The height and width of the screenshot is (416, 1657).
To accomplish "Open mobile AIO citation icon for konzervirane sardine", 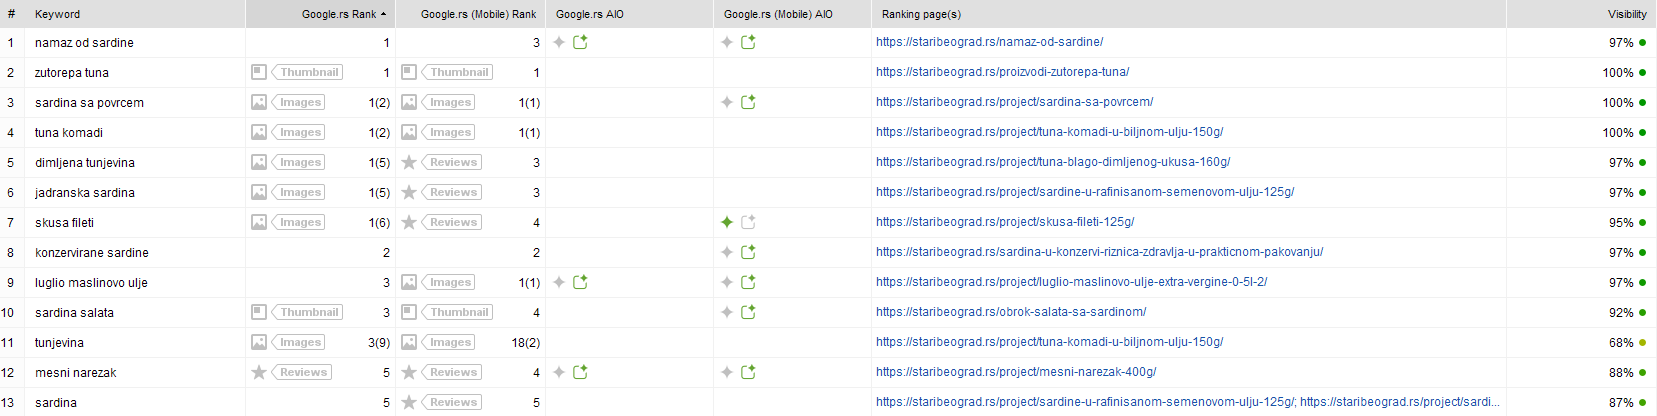I will [x=748, y=252].
